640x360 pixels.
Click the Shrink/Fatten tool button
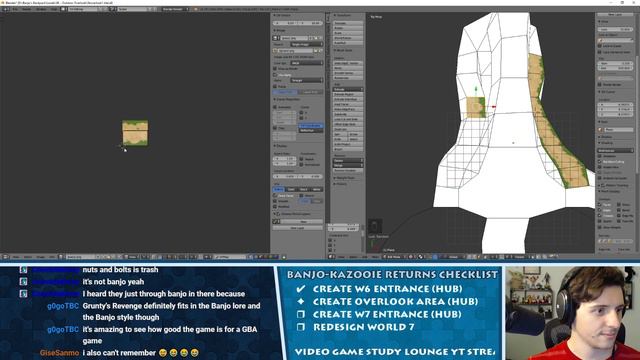click(348, 38)
